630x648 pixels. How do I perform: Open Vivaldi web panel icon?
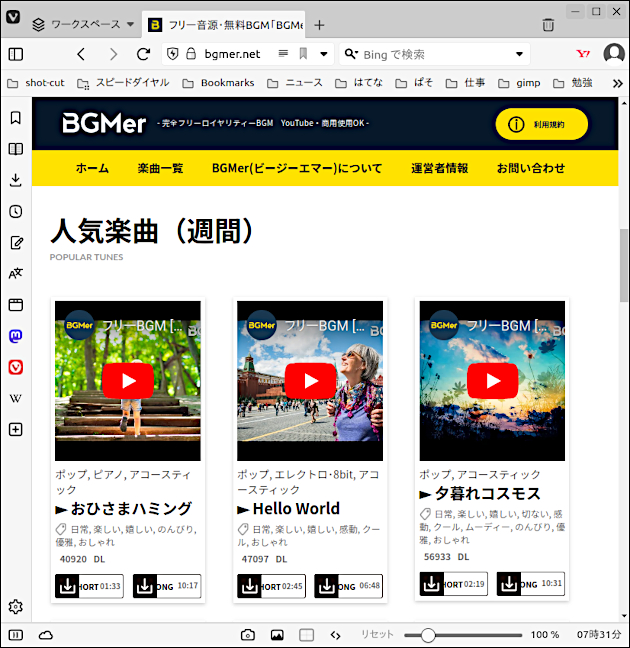click(16, 367)
